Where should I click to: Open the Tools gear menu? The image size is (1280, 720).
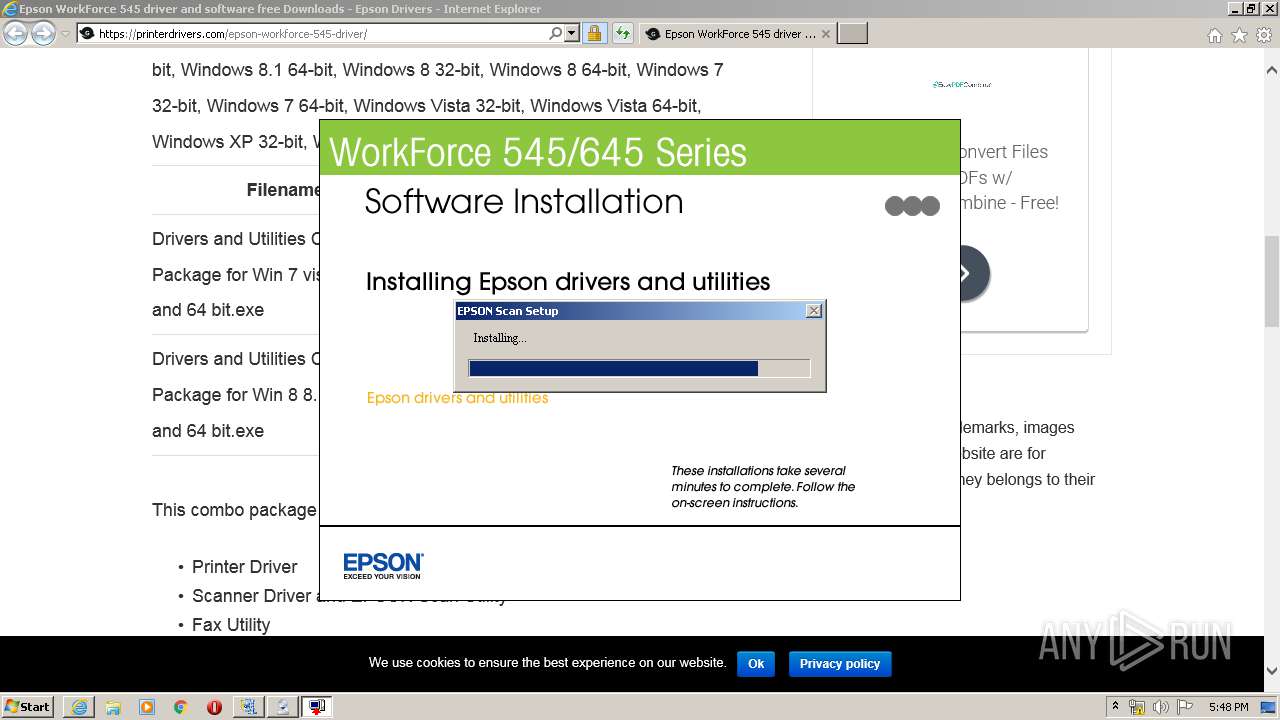tap(1264, 35)
